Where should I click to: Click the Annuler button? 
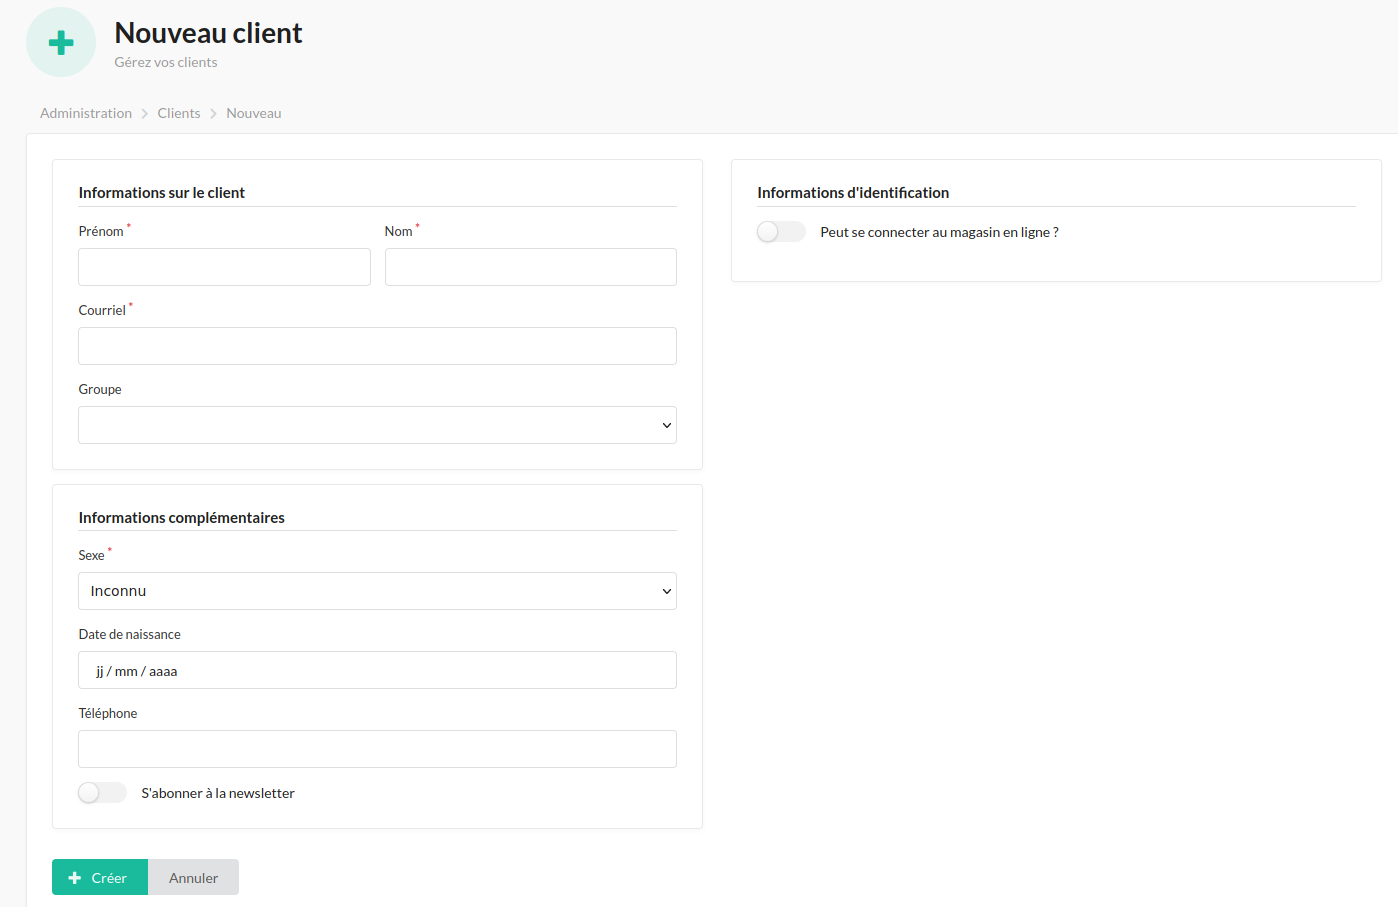click(x=193, y=877)
